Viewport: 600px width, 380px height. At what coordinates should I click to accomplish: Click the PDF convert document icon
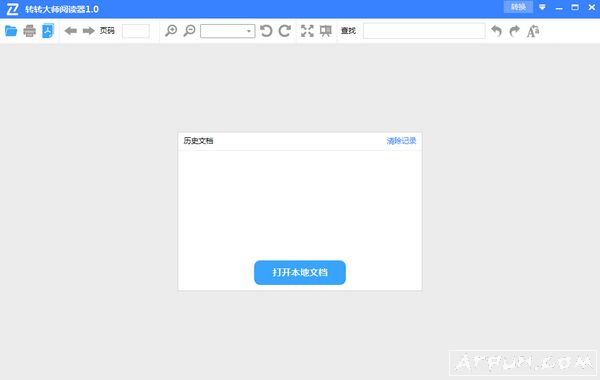[x=48, y=31]
